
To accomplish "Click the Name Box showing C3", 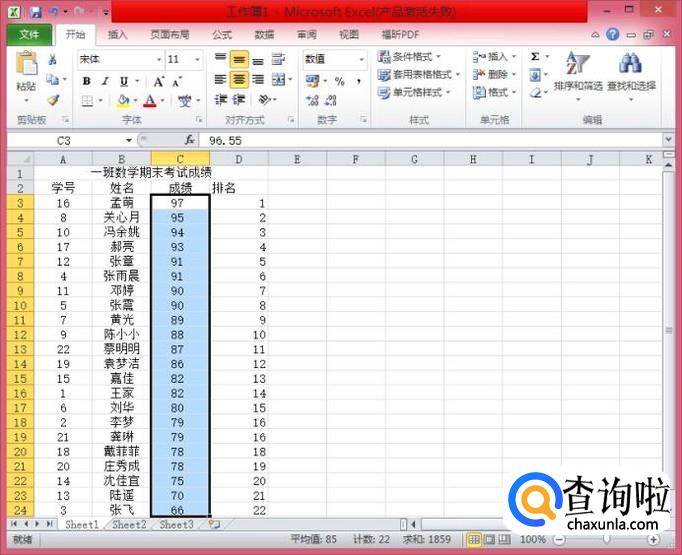I will point(64,140).
